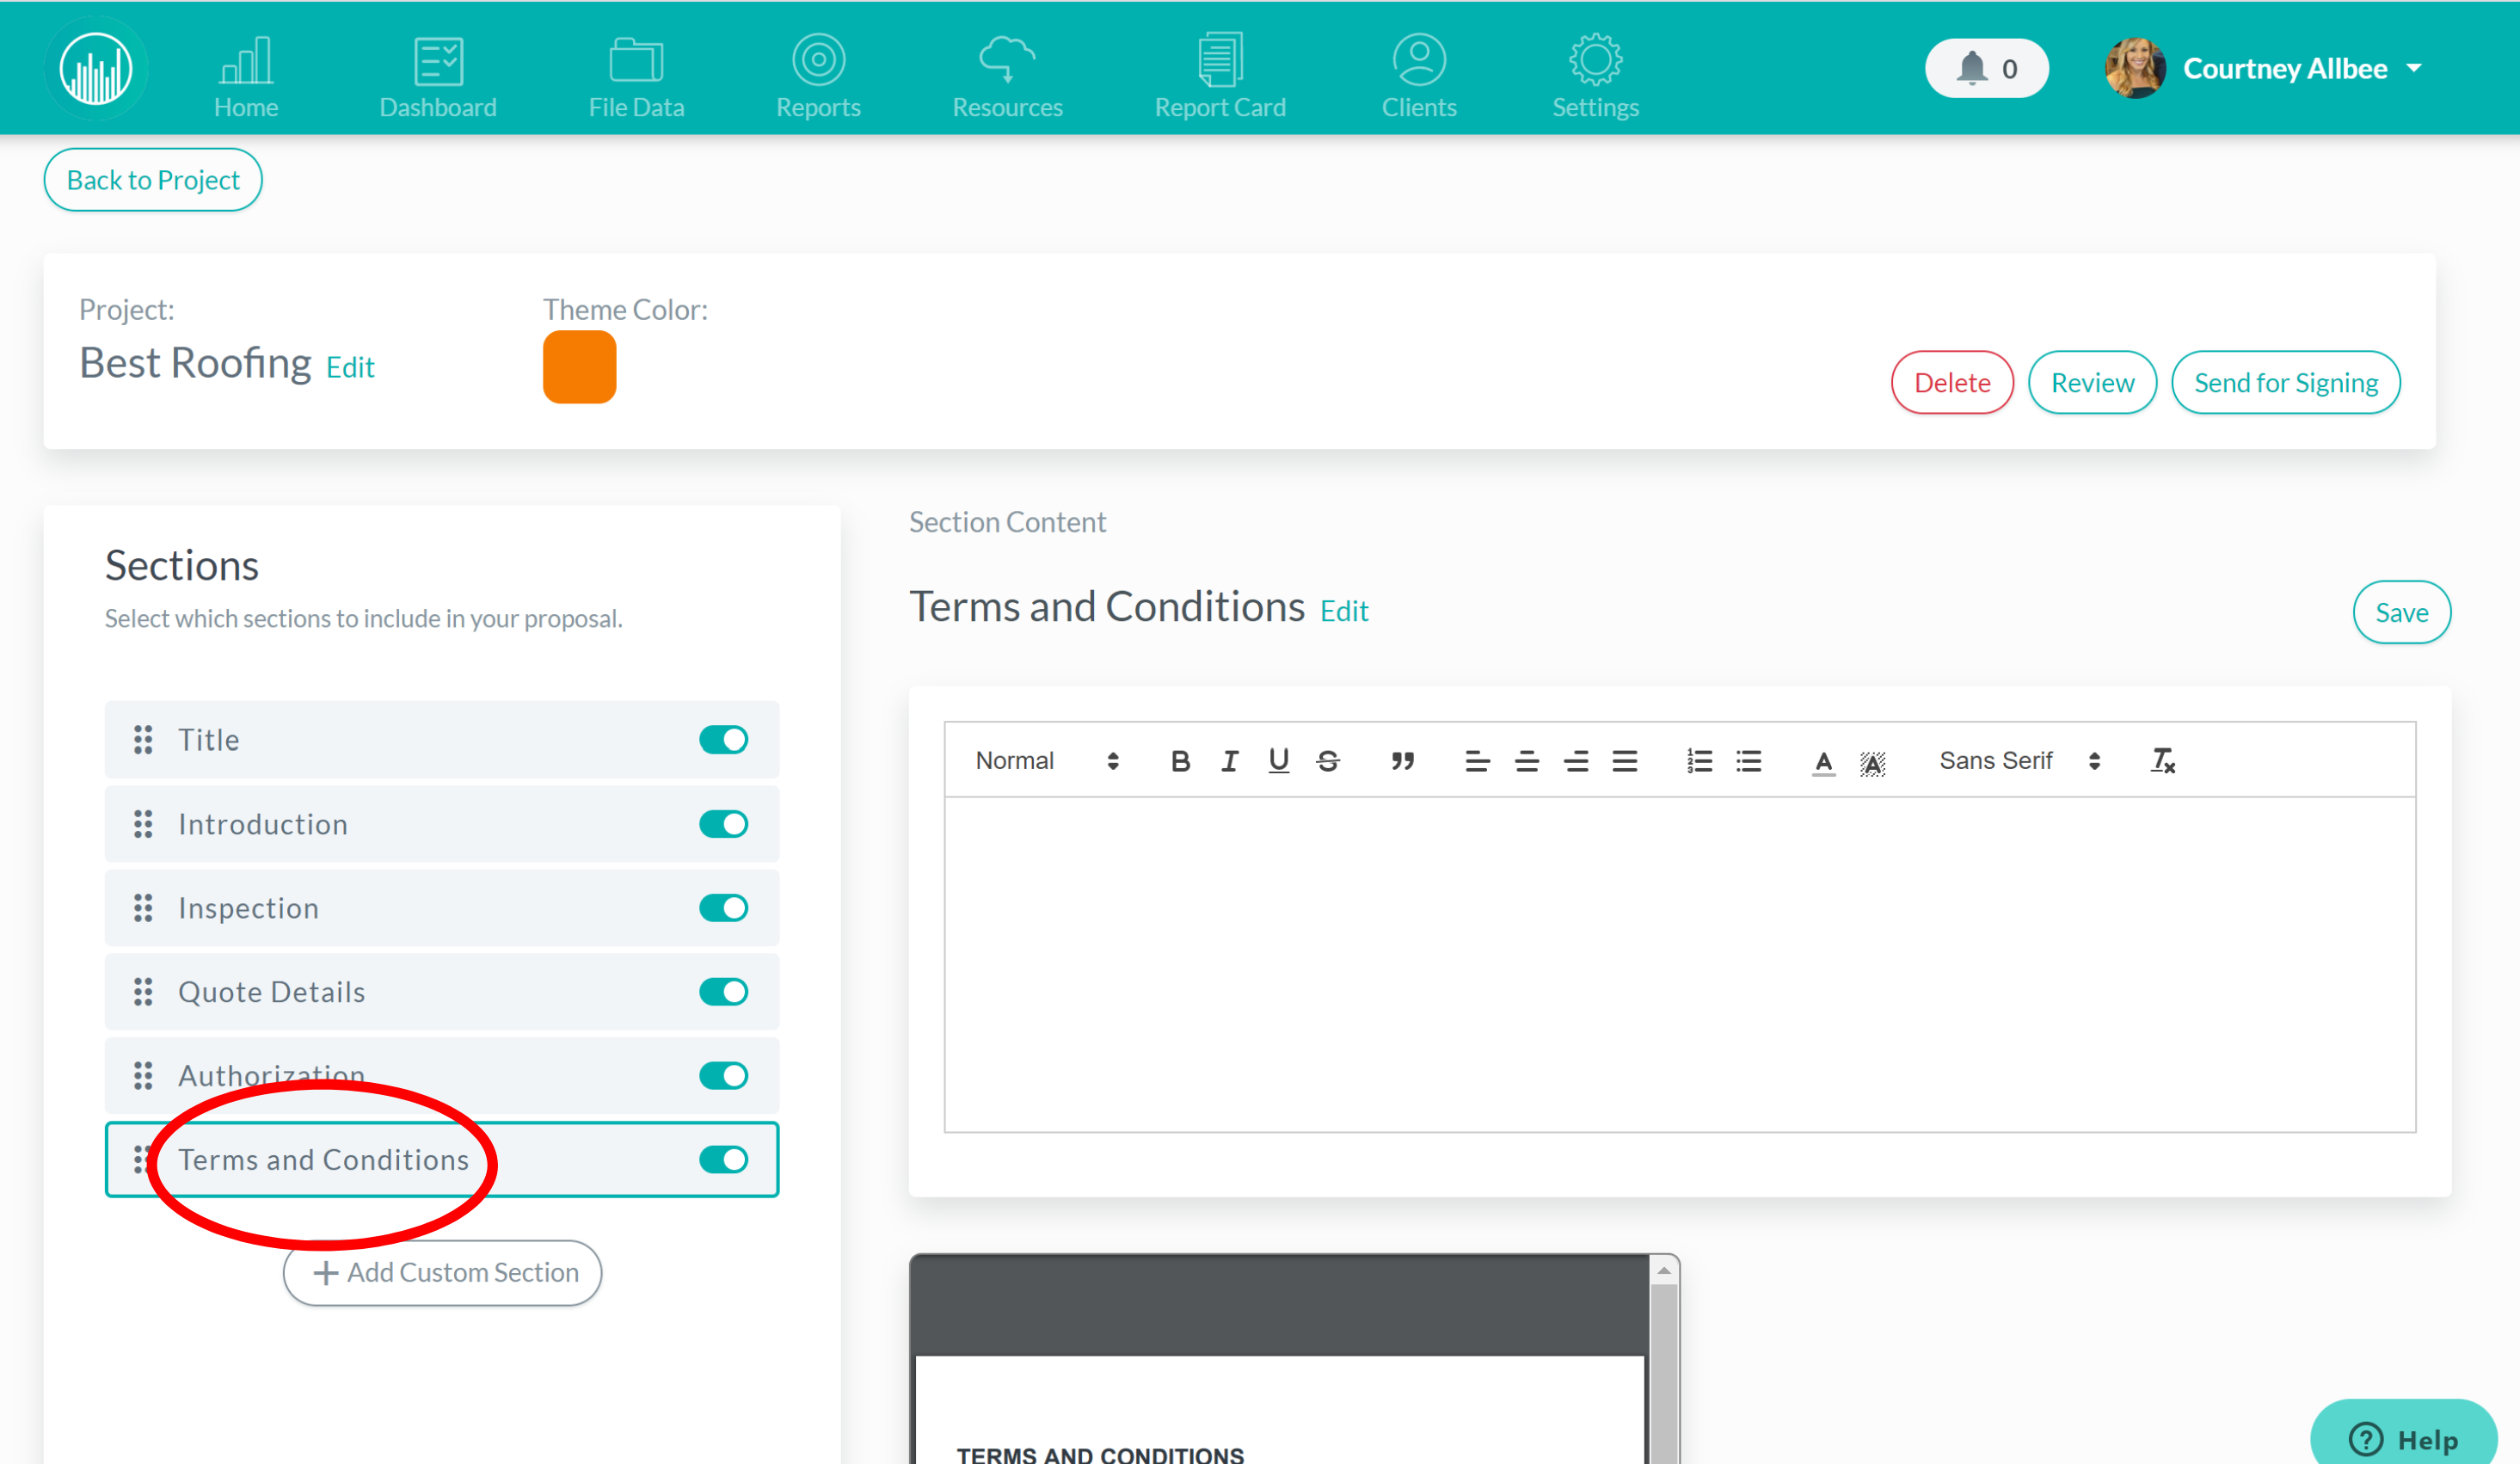Screen dimensions: 2520x1464
Task: Edit the Terms and Conditions heading
Action: (1344, 611)
